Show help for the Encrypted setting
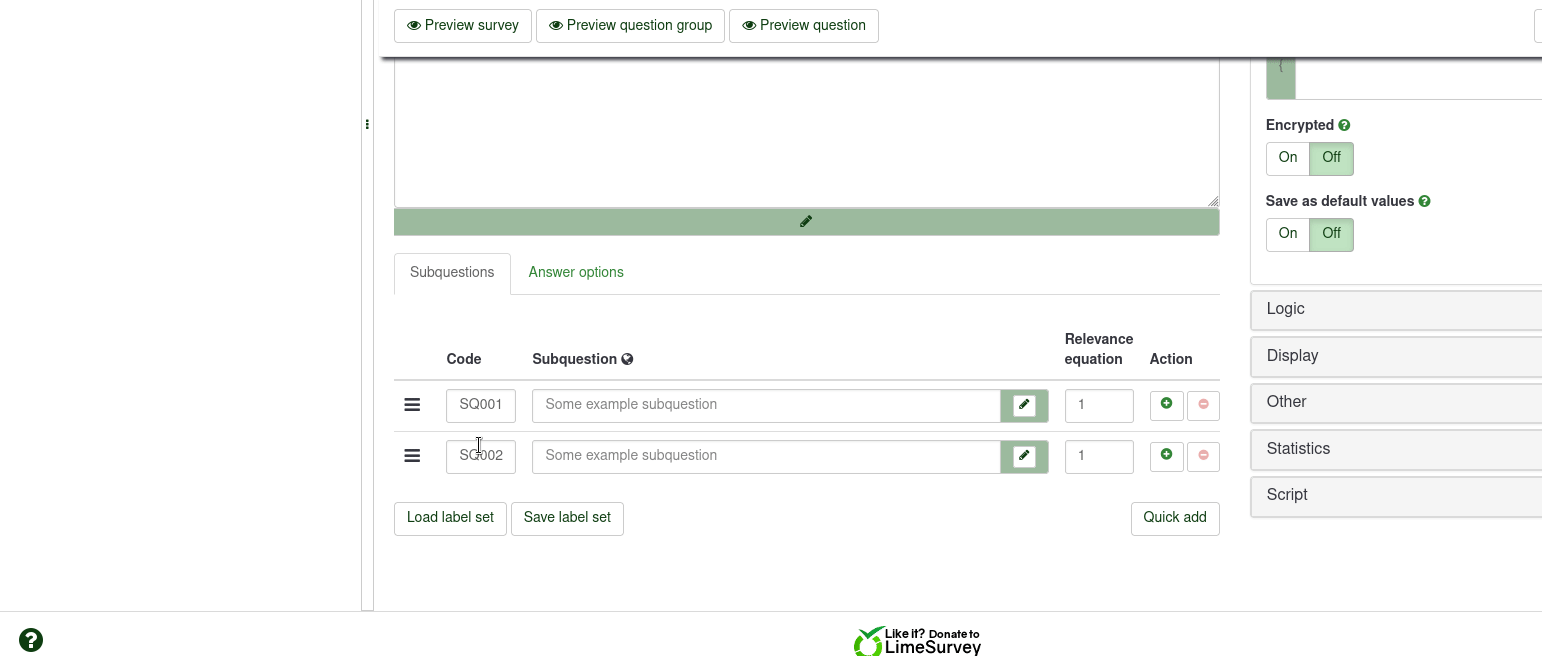The width and height of the screenshot is (1542, 656). click(x=1345, y=126)
